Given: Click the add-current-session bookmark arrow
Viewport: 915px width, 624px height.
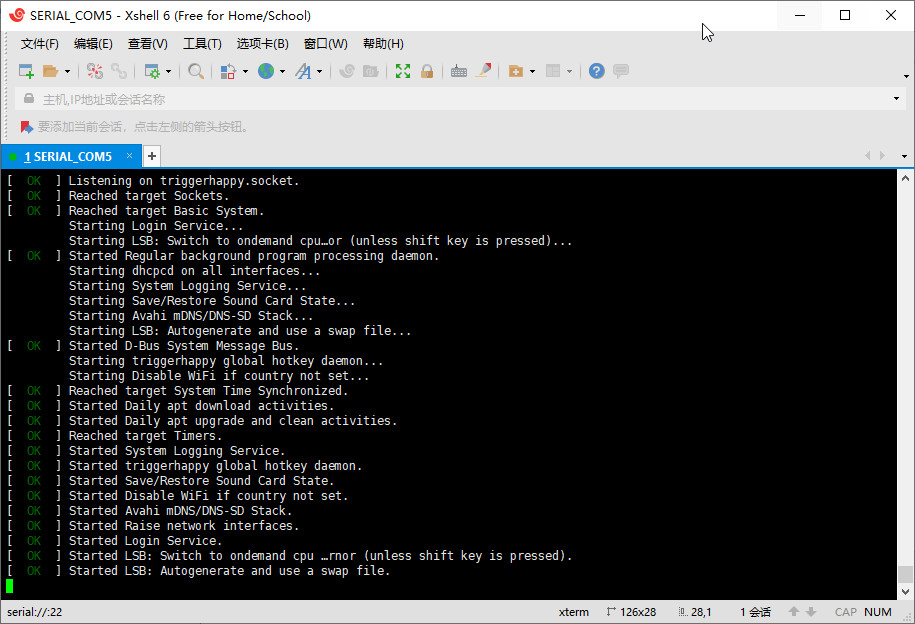Looking at the screenshot, I should pyautogui.click(x=27, y=127).
